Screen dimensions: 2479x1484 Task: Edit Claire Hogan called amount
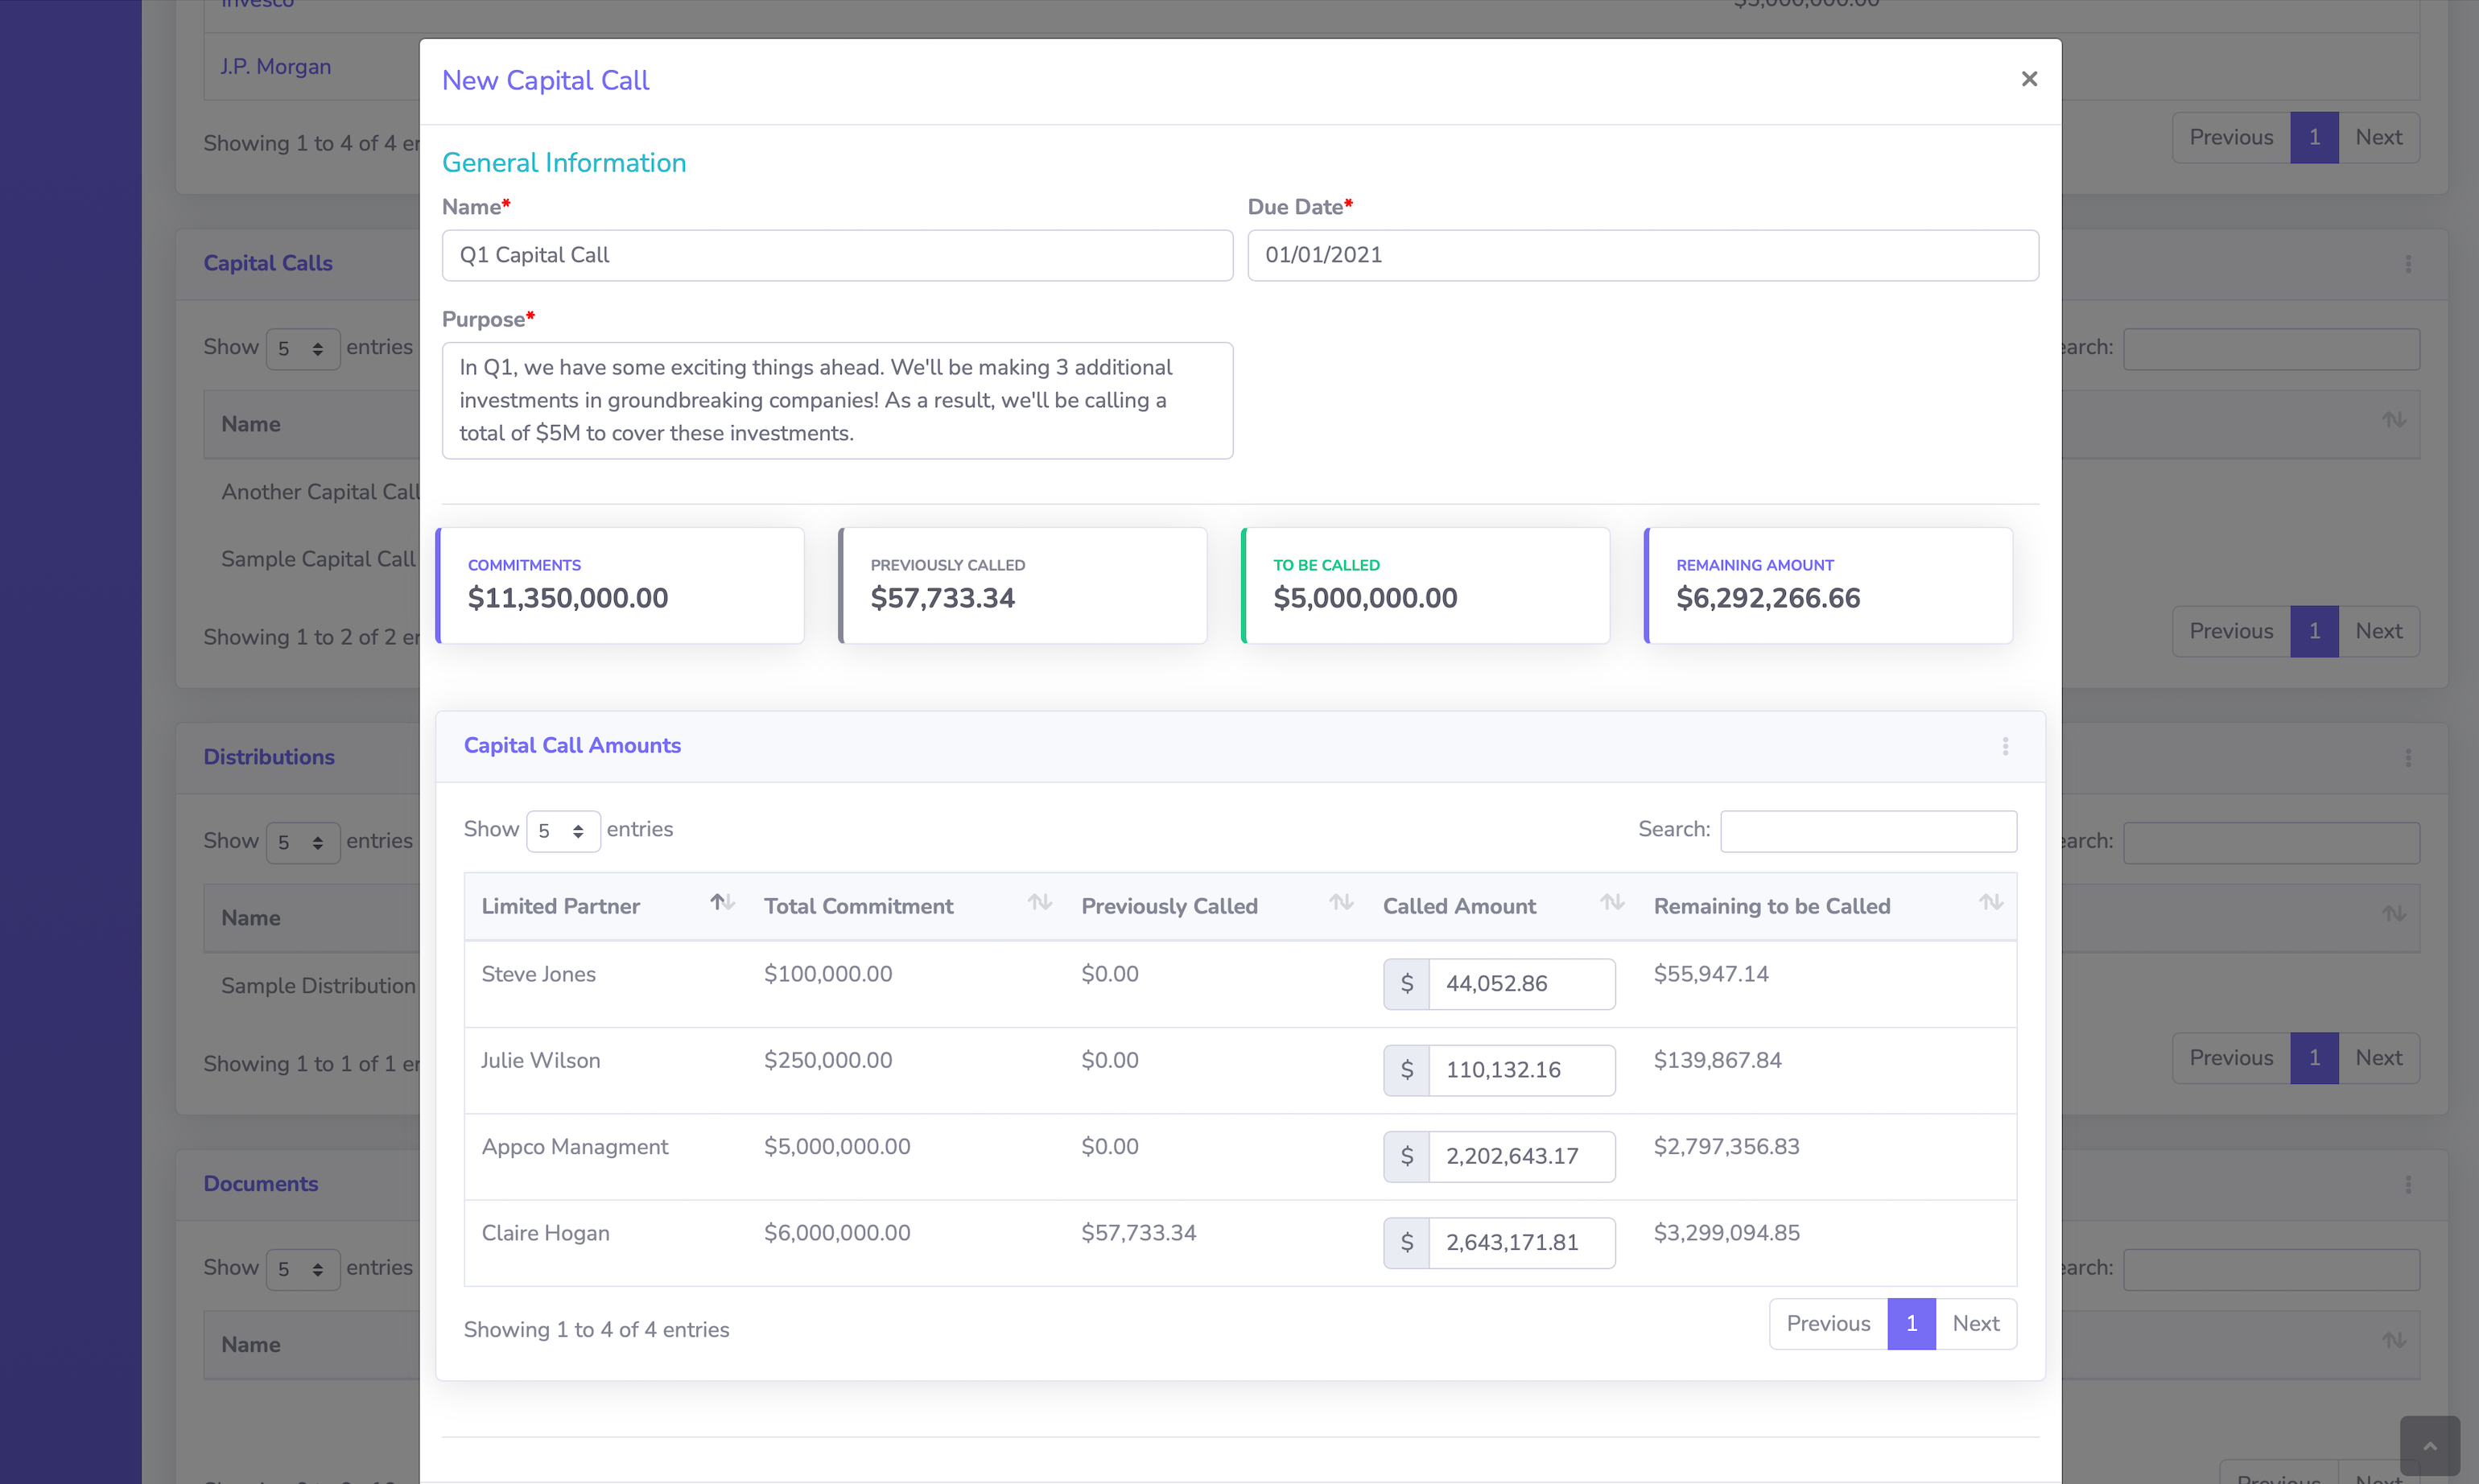click(x=1521, y=1242)
